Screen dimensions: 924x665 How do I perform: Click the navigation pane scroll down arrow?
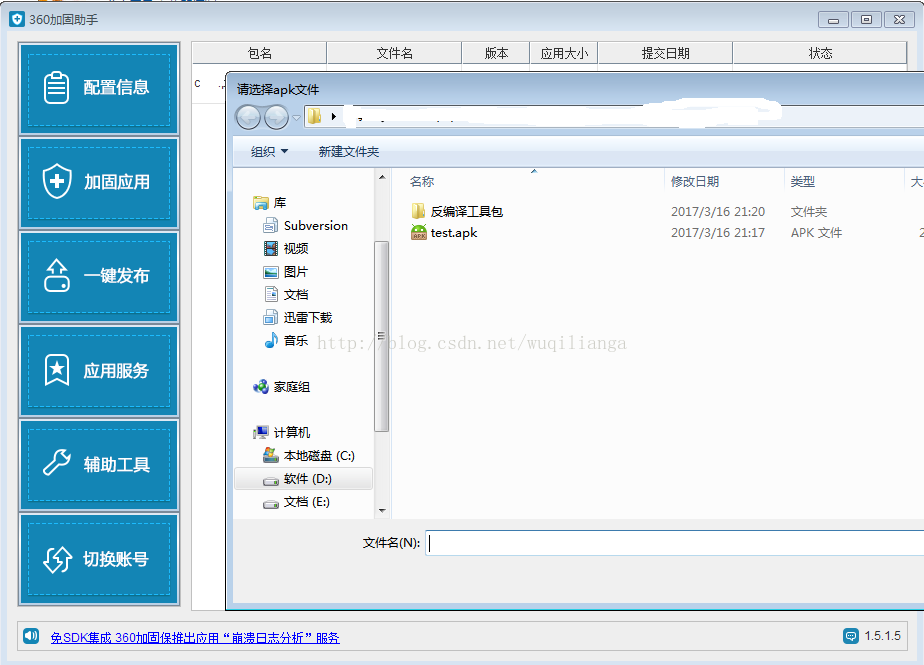[x=382, y=511]
